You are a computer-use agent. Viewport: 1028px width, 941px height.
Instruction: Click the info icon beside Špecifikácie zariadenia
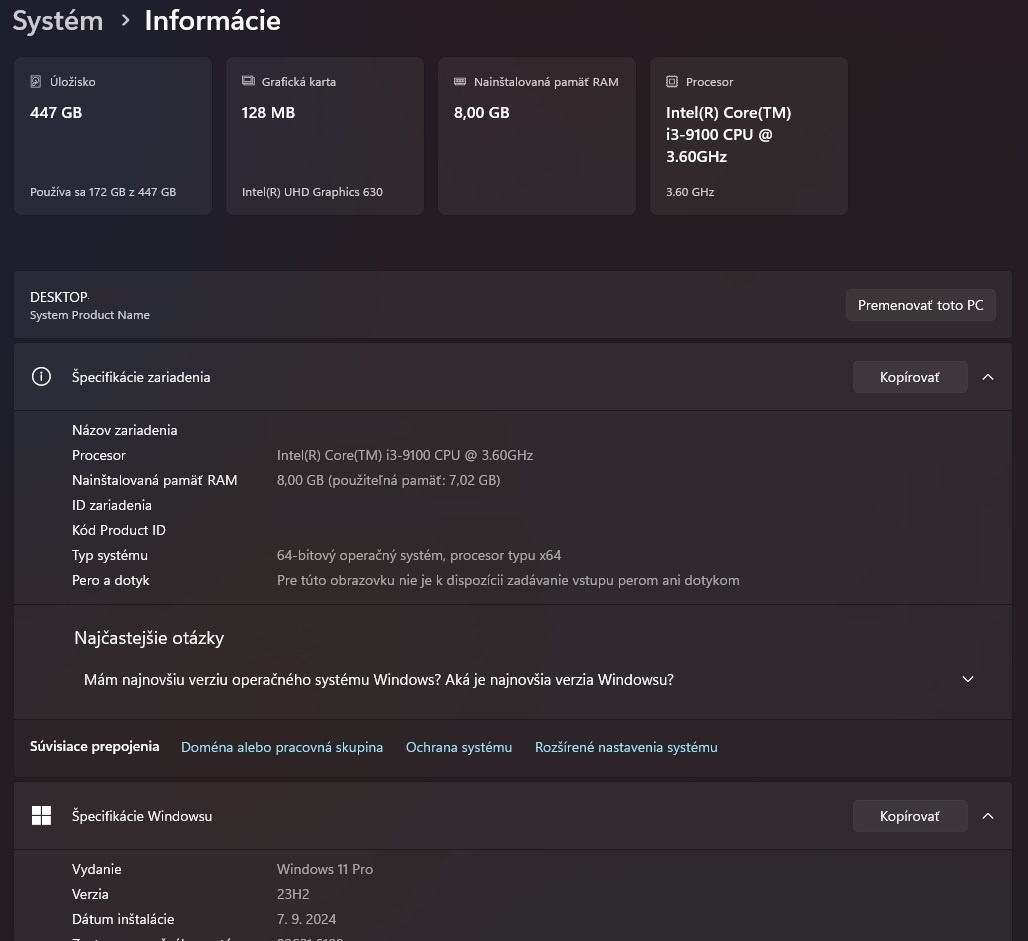[x=41, y=377]
